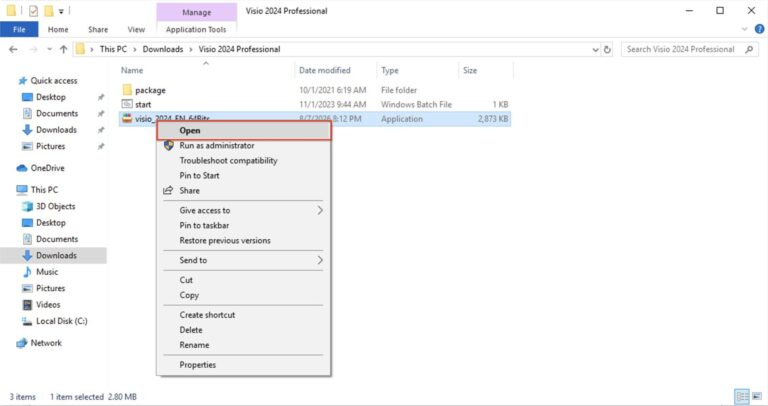Click the Help question mark icon
768x406 pixels.
(x=759, y=29)
